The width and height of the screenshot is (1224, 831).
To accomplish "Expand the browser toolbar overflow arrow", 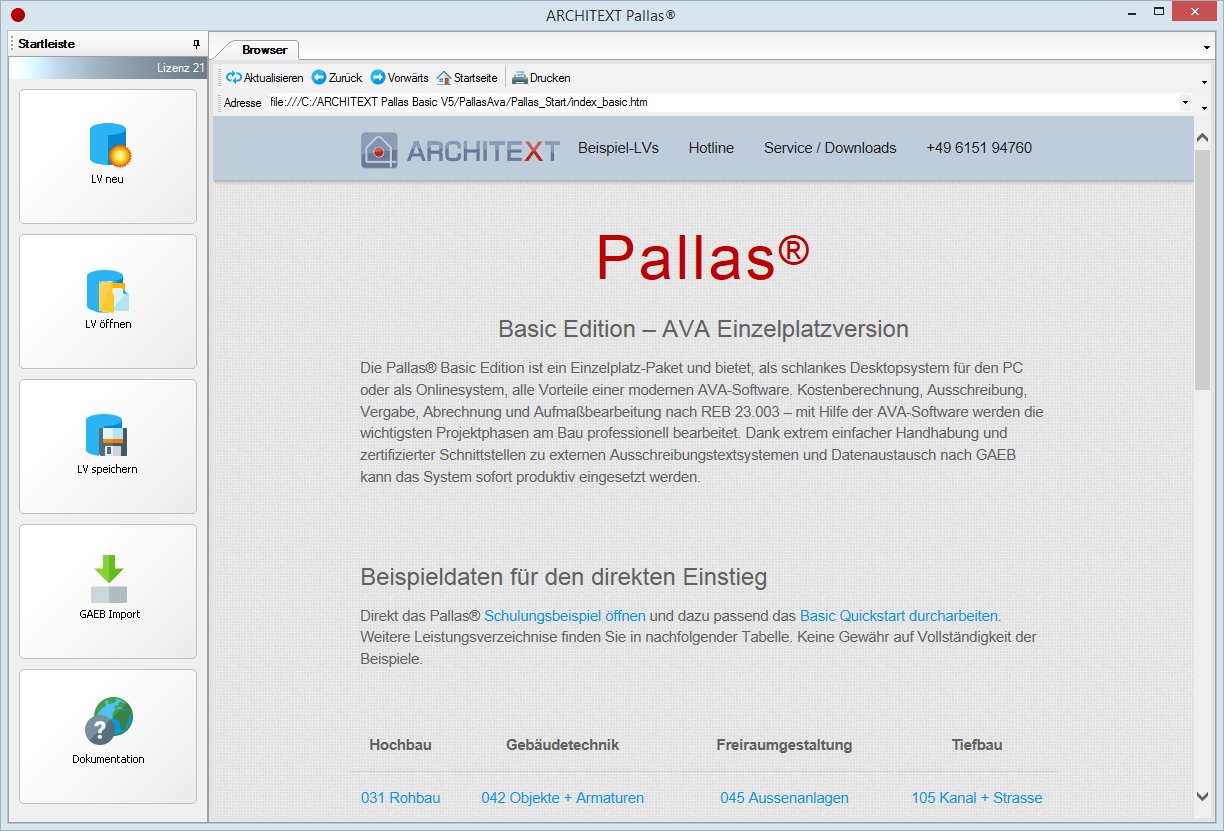I will point(1204,81).
